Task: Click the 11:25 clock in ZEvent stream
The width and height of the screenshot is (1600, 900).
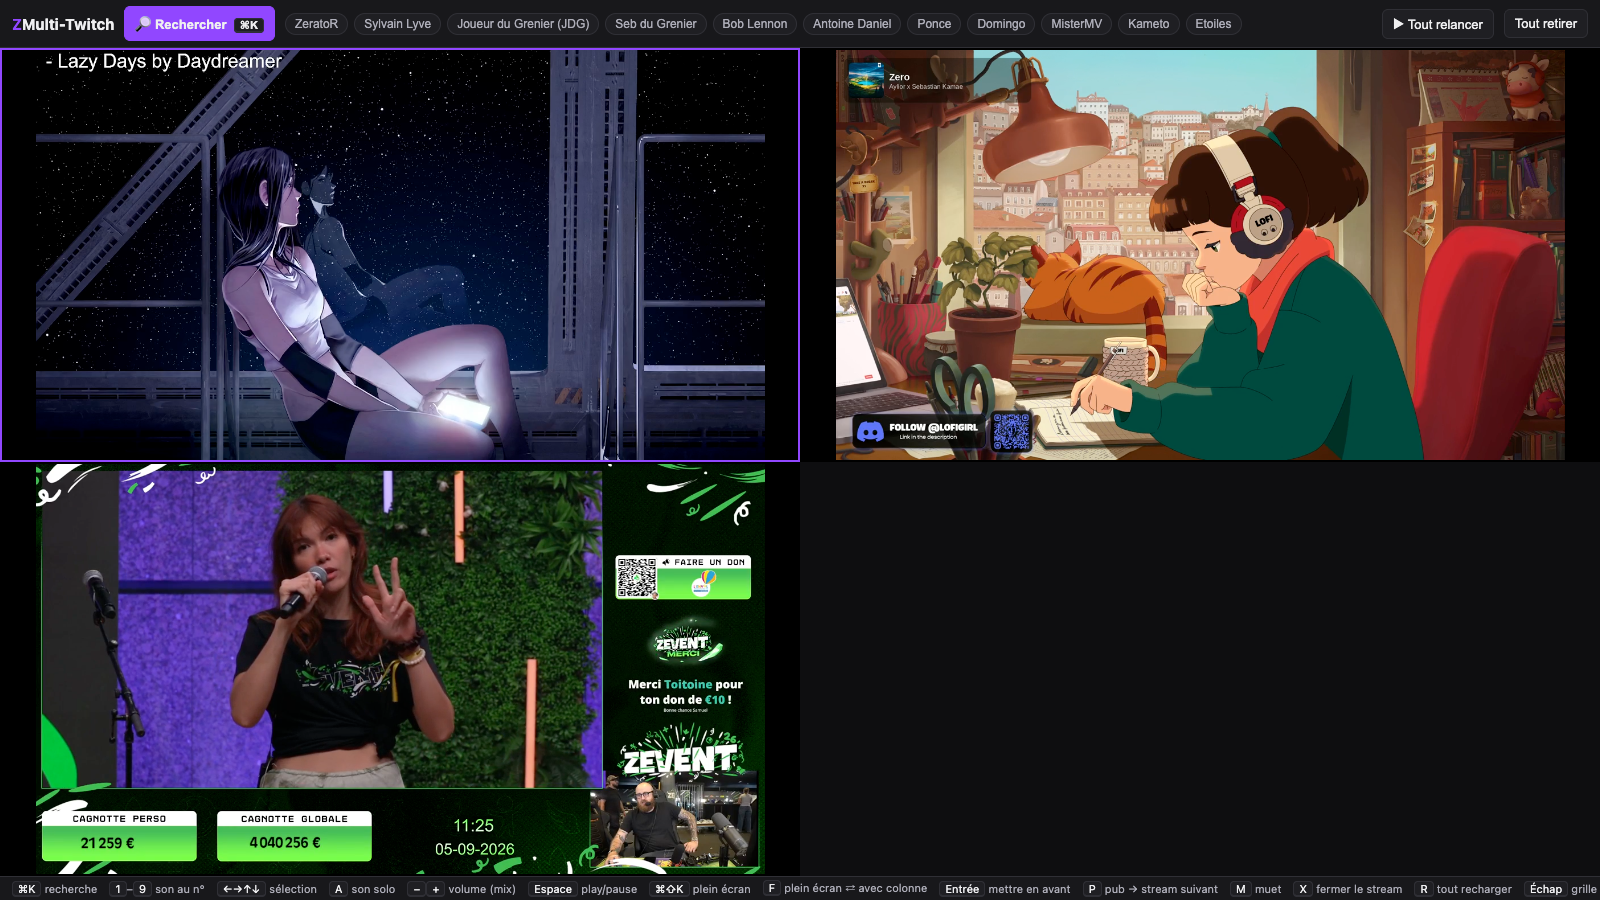Action: pyautogui.click(x=473, y=826)
